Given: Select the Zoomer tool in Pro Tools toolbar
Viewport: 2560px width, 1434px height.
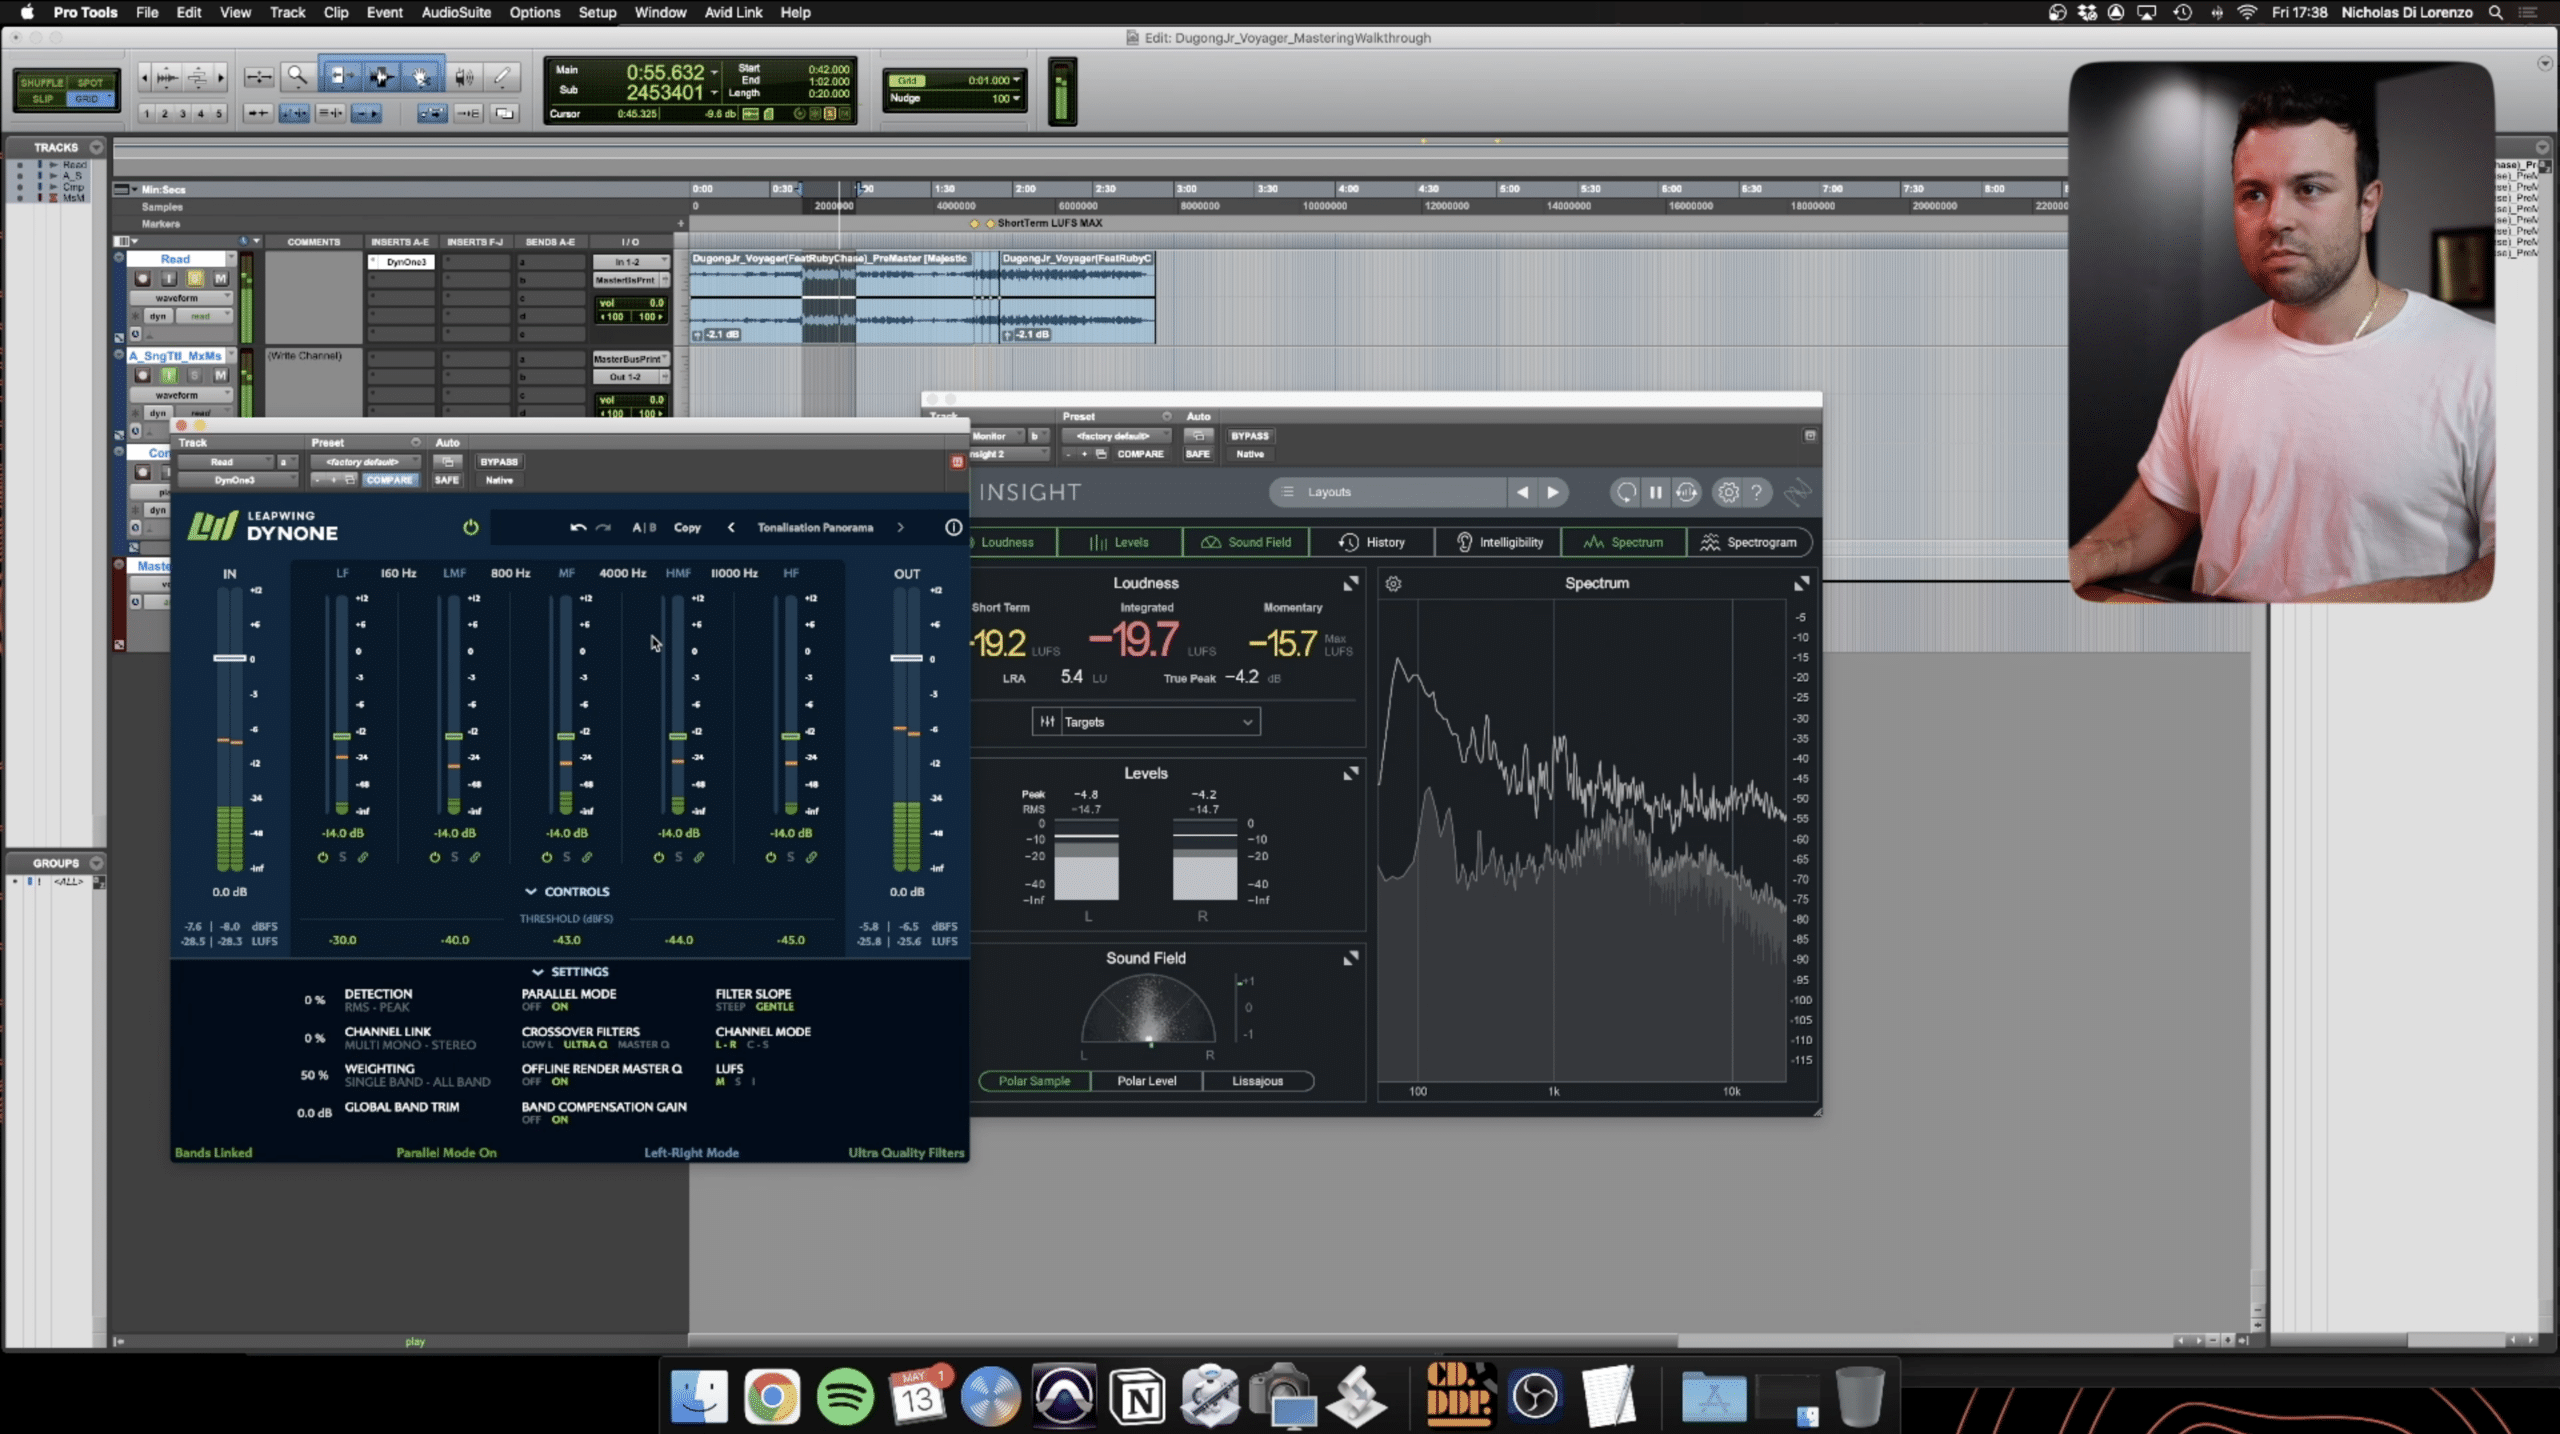Looking at the screenshot, I should [297, 76].
